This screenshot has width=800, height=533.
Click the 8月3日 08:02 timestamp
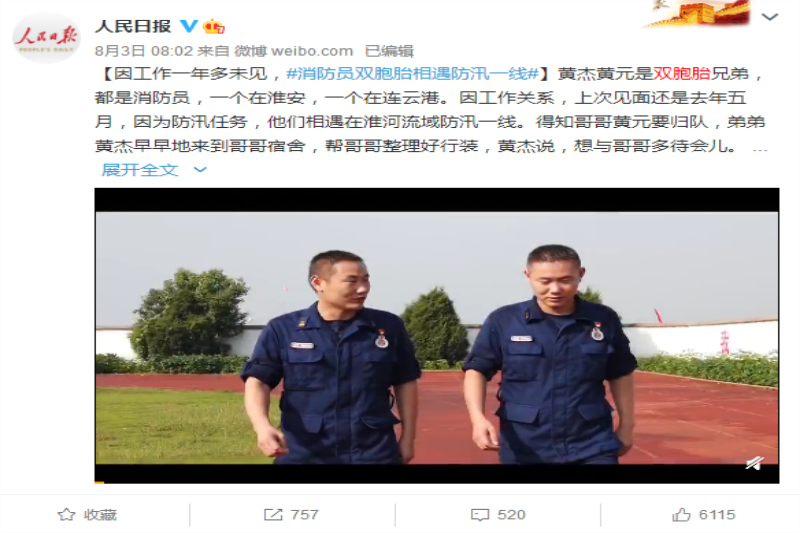[x=144, y=51]
